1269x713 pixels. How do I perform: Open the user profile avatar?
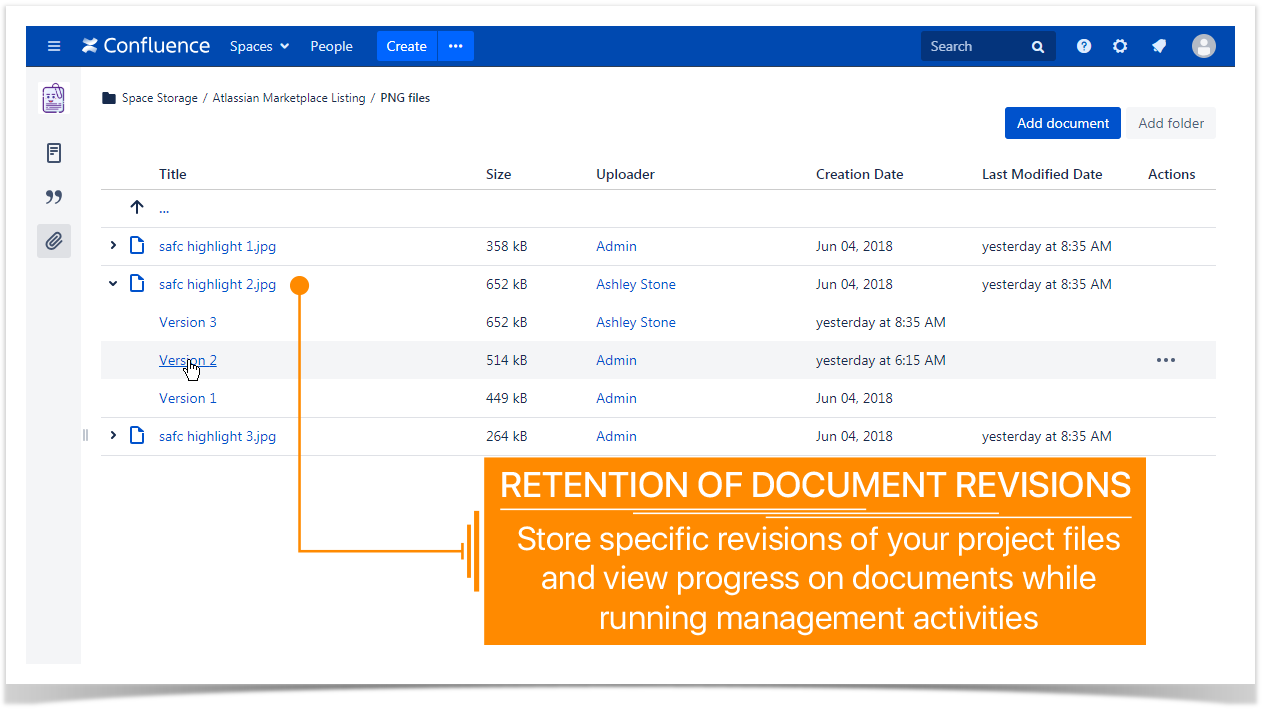(x=1204, y=46)
